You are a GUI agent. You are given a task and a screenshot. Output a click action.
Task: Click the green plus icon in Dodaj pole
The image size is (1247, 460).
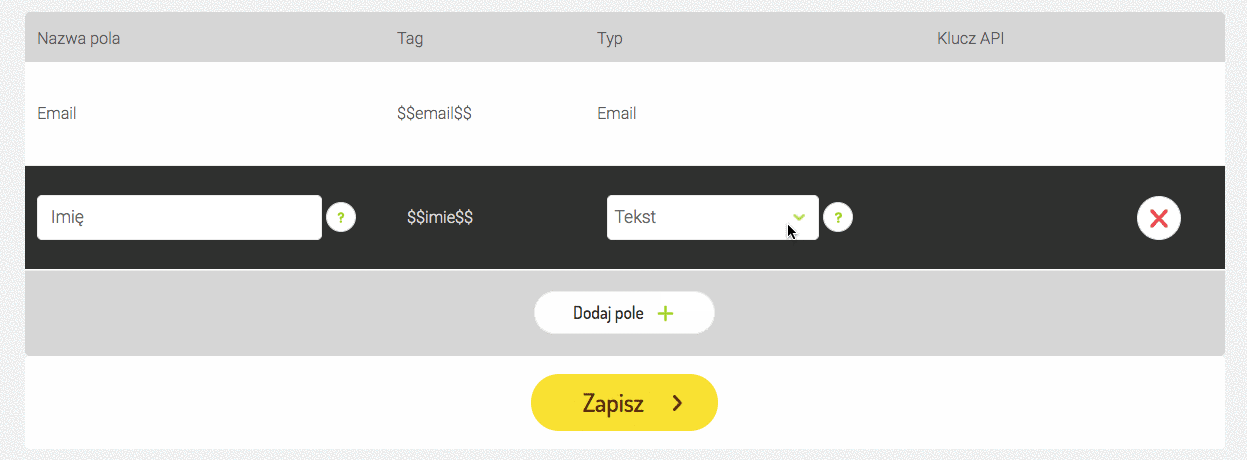(x=665, y=313)
